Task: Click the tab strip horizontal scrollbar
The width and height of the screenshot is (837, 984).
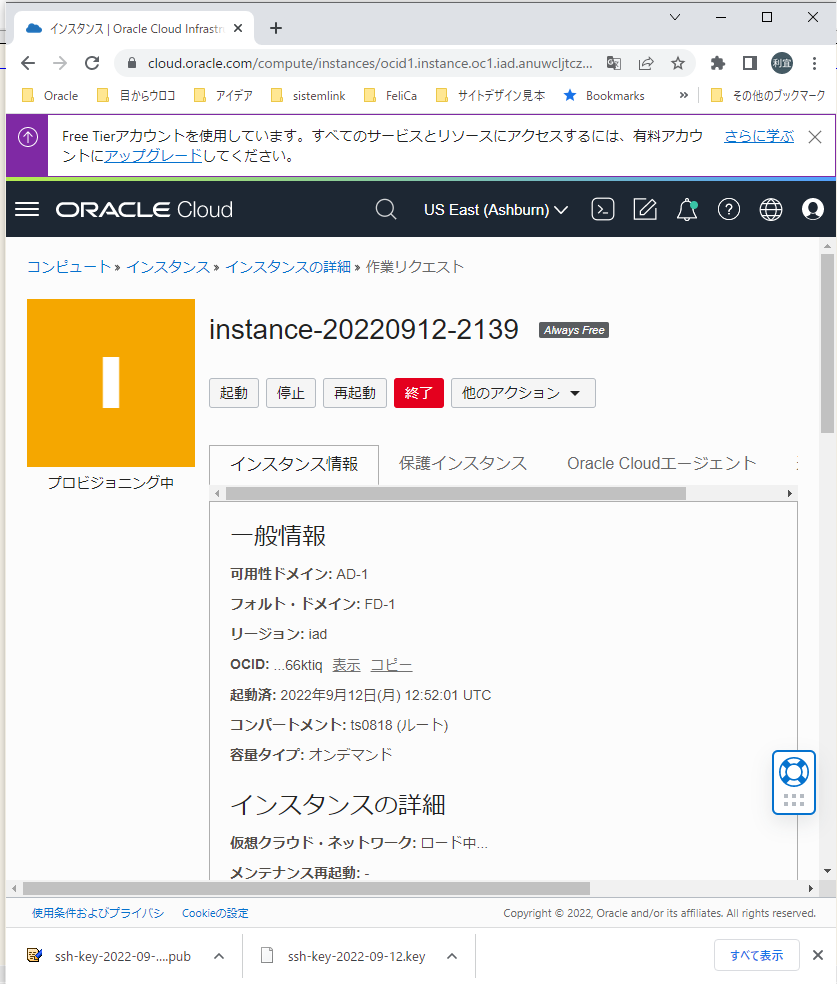Action: (x=456, y=494)
